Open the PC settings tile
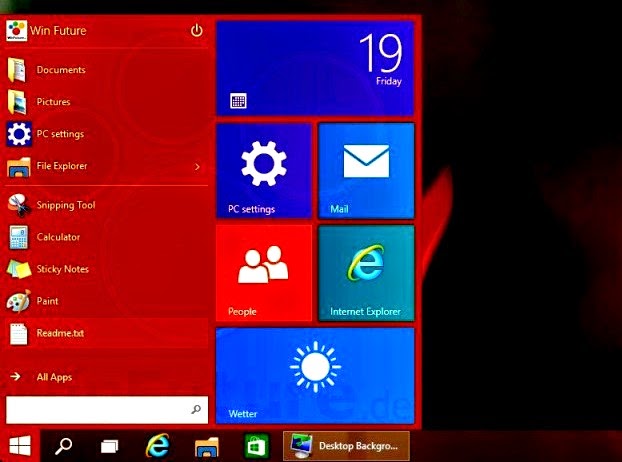622x462 pixels. click(264, 171)
